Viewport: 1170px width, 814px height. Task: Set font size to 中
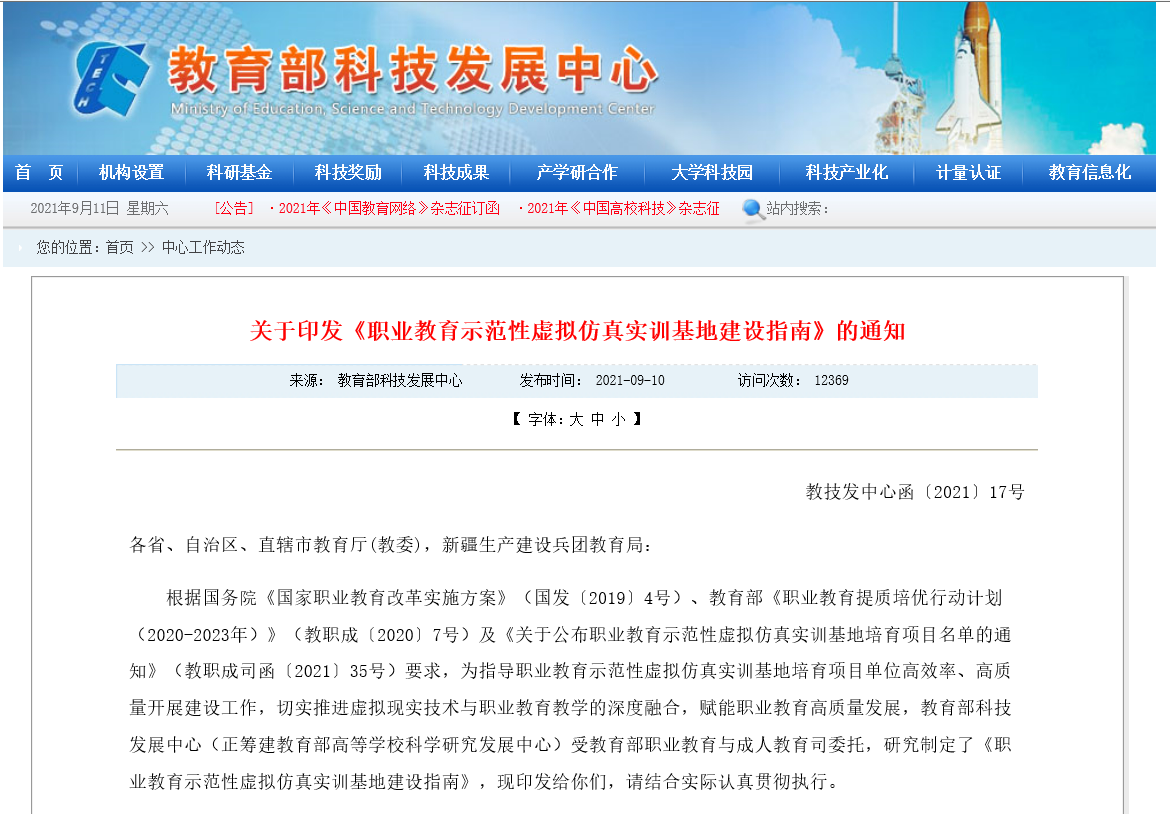point(597,420)
